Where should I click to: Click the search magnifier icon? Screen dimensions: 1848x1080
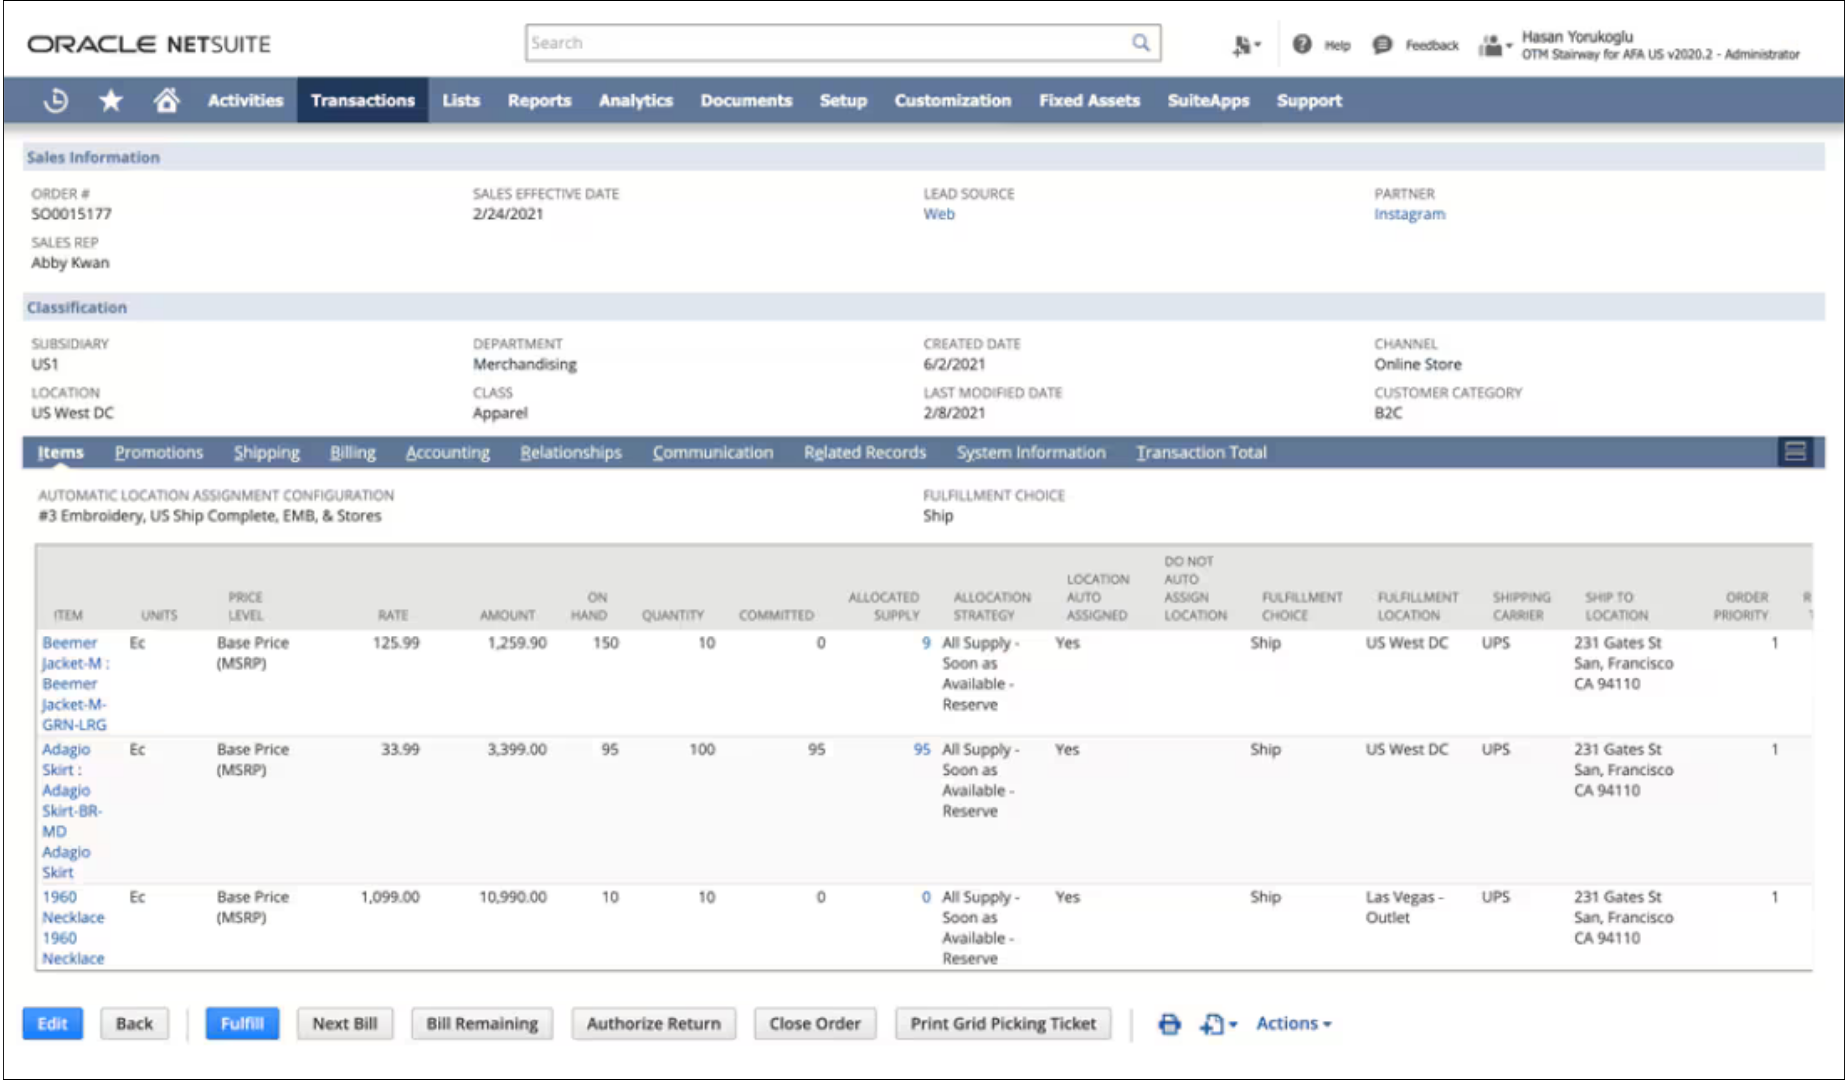click(x=1140, y=43)
